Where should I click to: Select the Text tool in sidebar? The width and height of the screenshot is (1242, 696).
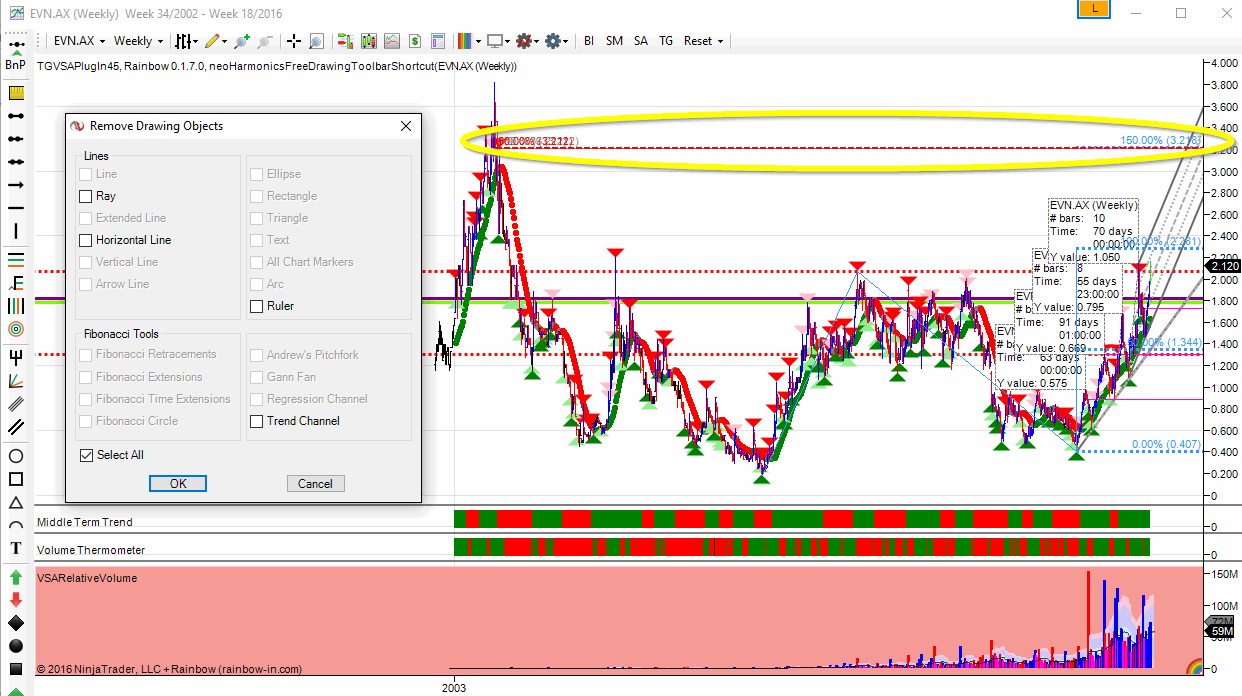[15, 548]
